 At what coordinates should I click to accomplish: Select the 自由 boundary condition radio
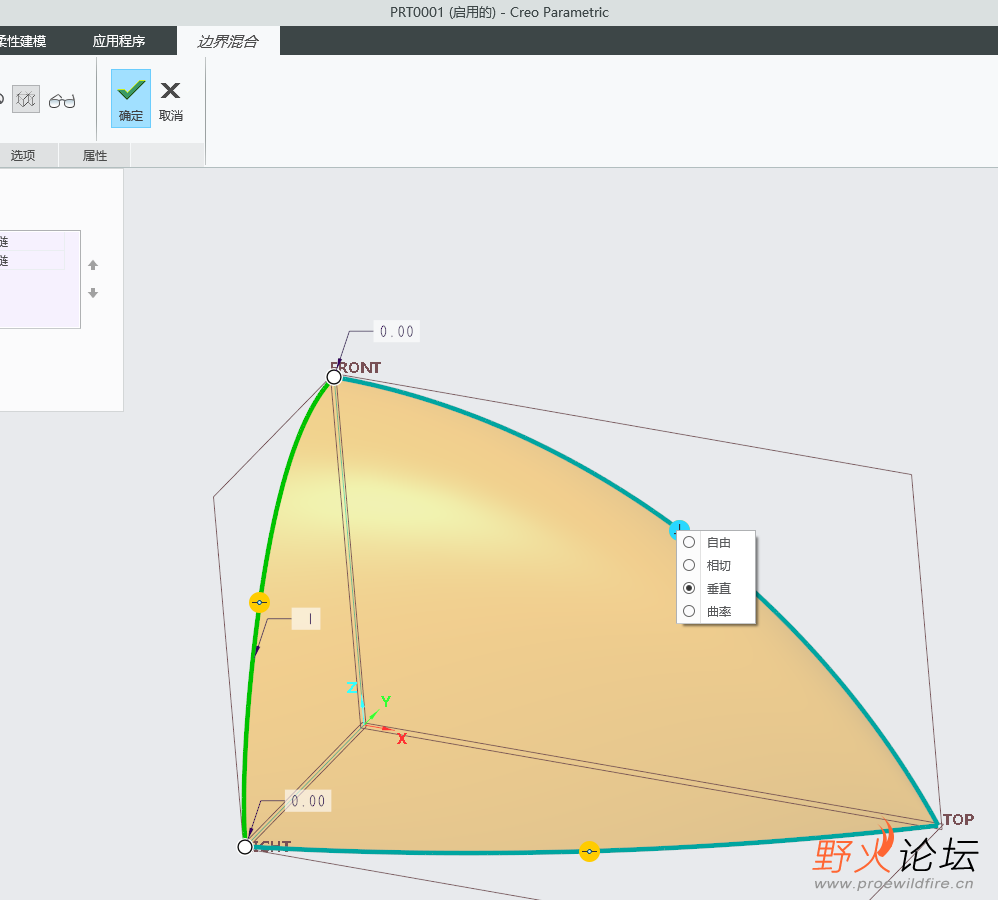point(689,542)
